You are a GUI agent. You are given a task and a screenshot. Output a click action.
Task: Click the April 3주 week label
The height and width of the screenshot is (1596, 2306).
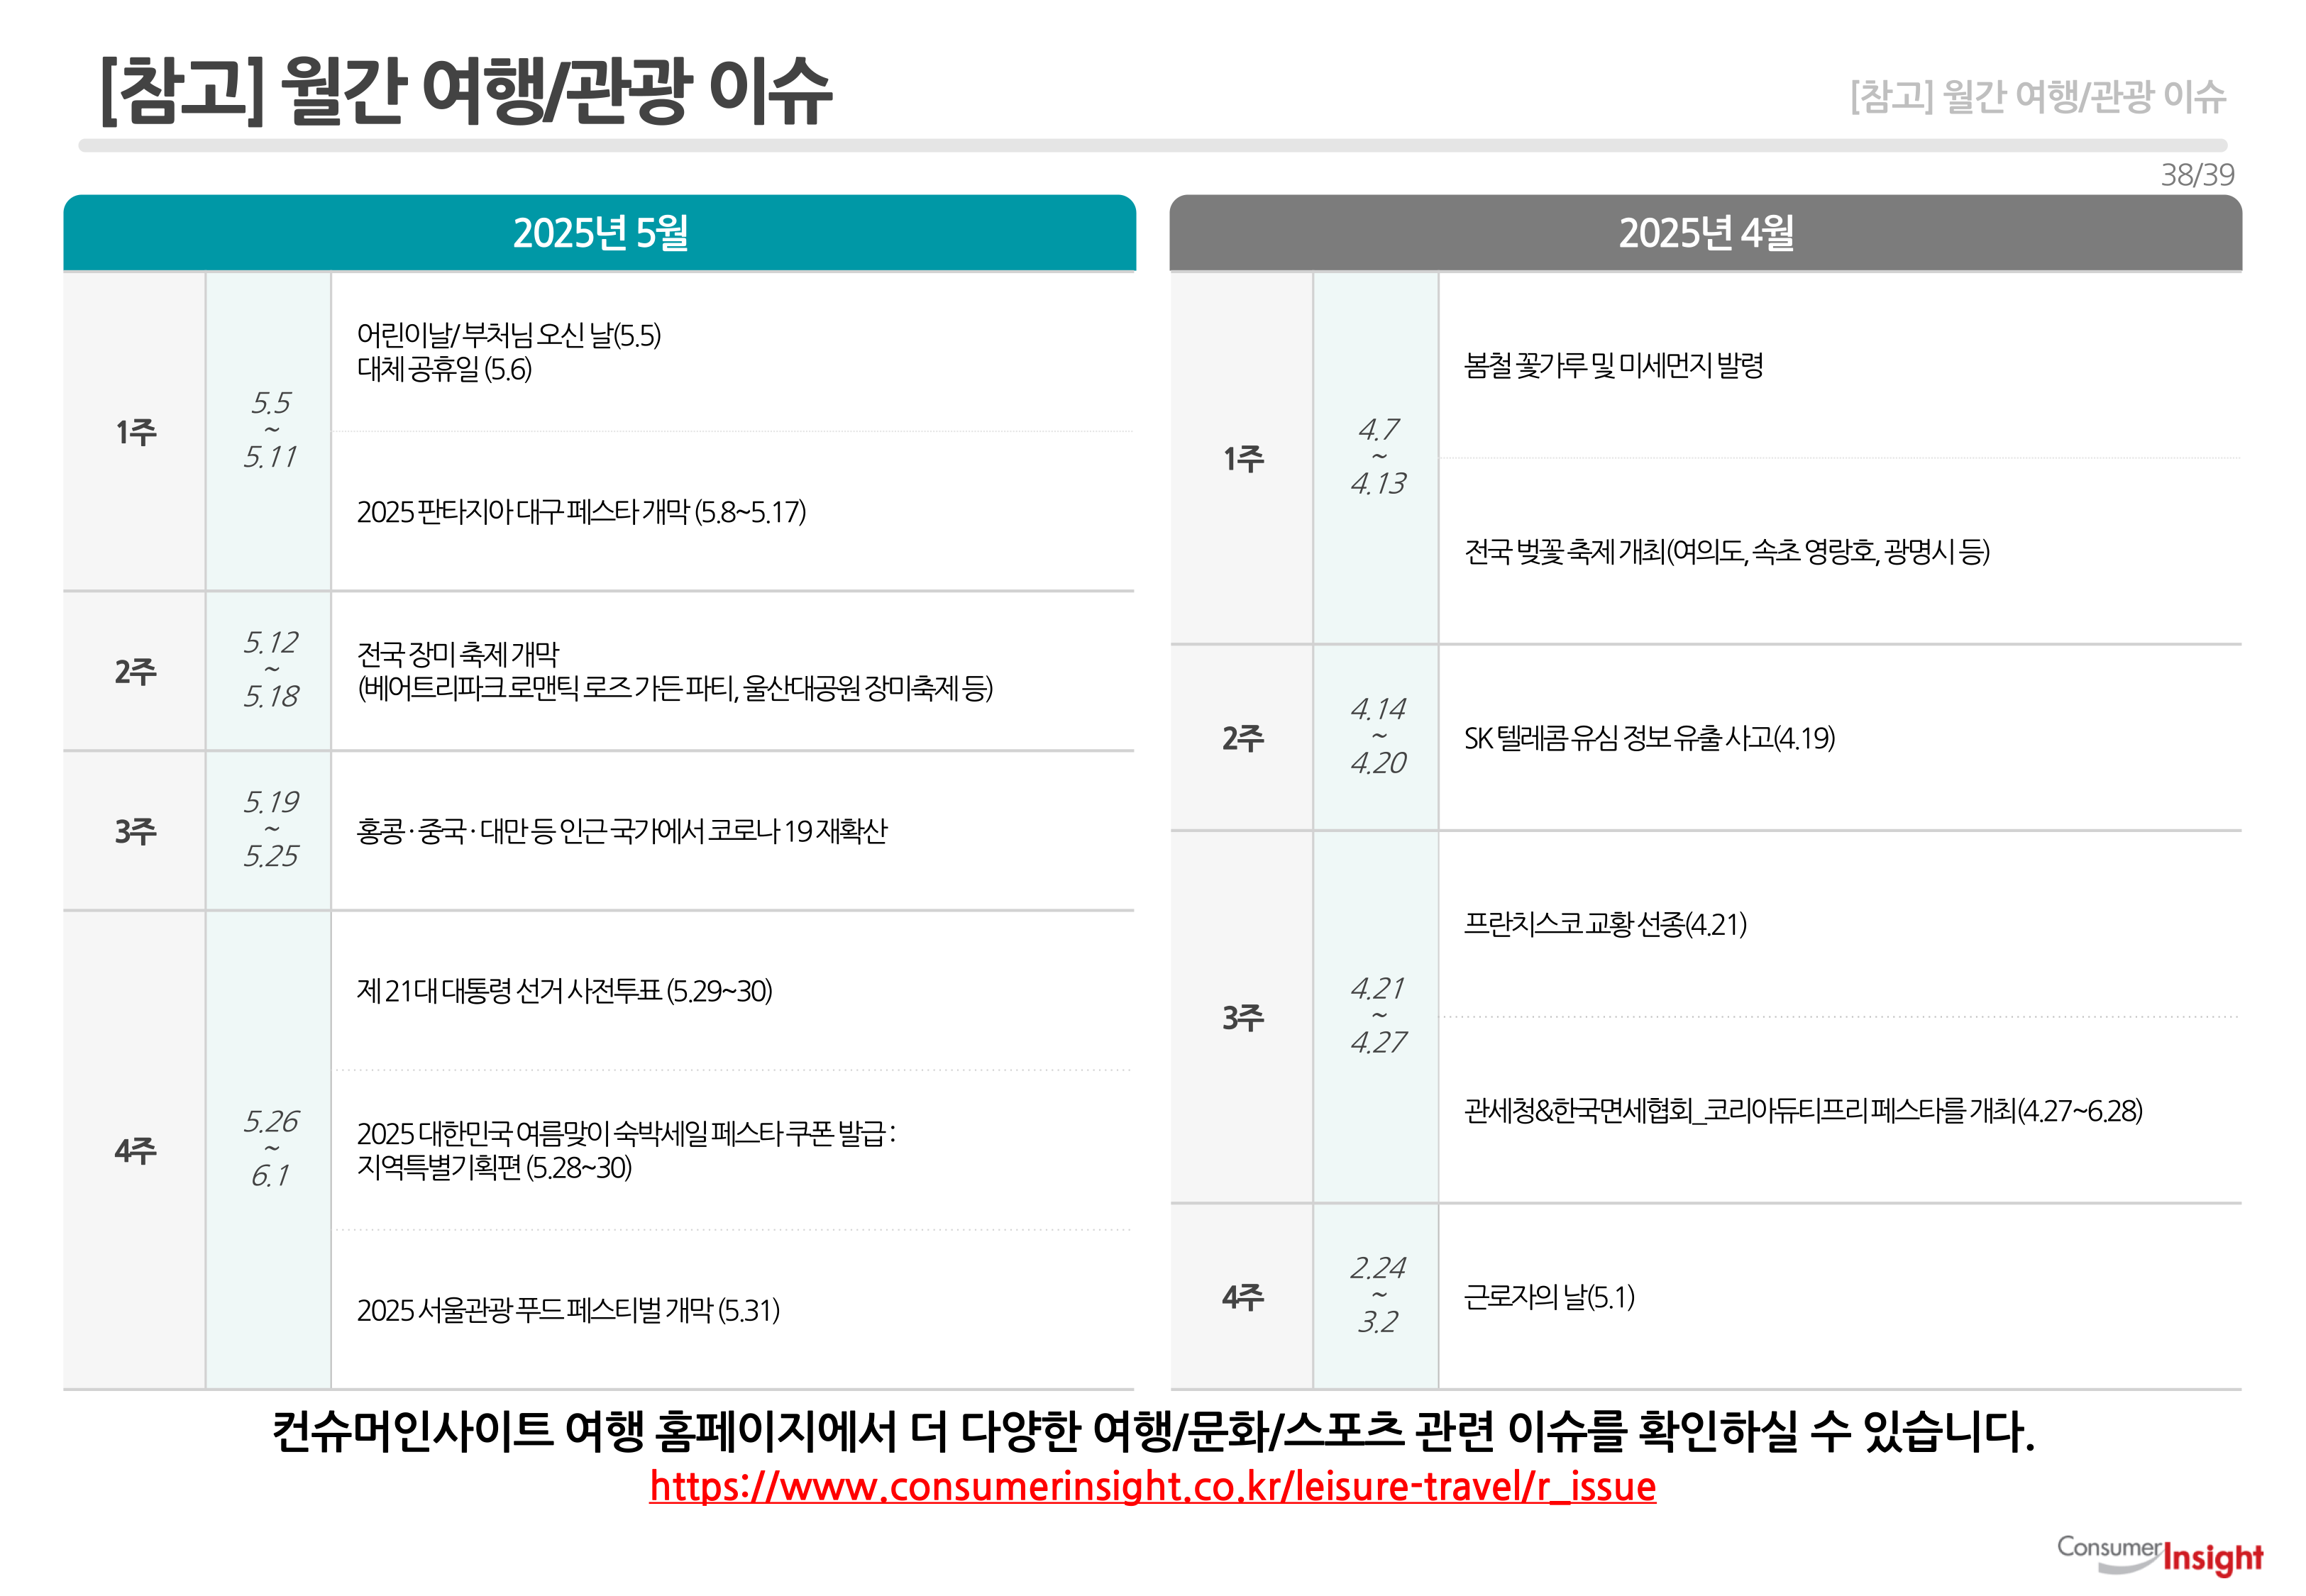1243,1018
